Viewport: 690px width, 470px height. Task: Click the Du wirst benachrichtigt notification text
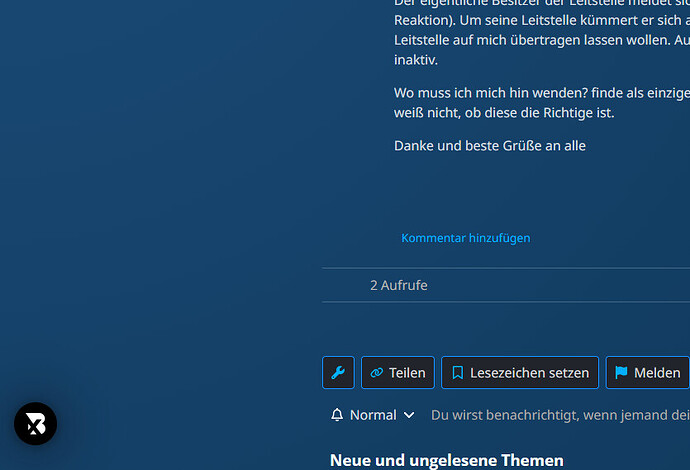coord(560,415)
